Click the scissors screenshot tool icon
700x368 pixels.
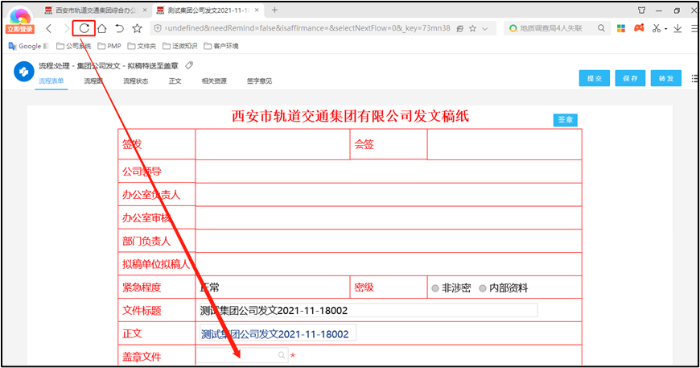656,28
